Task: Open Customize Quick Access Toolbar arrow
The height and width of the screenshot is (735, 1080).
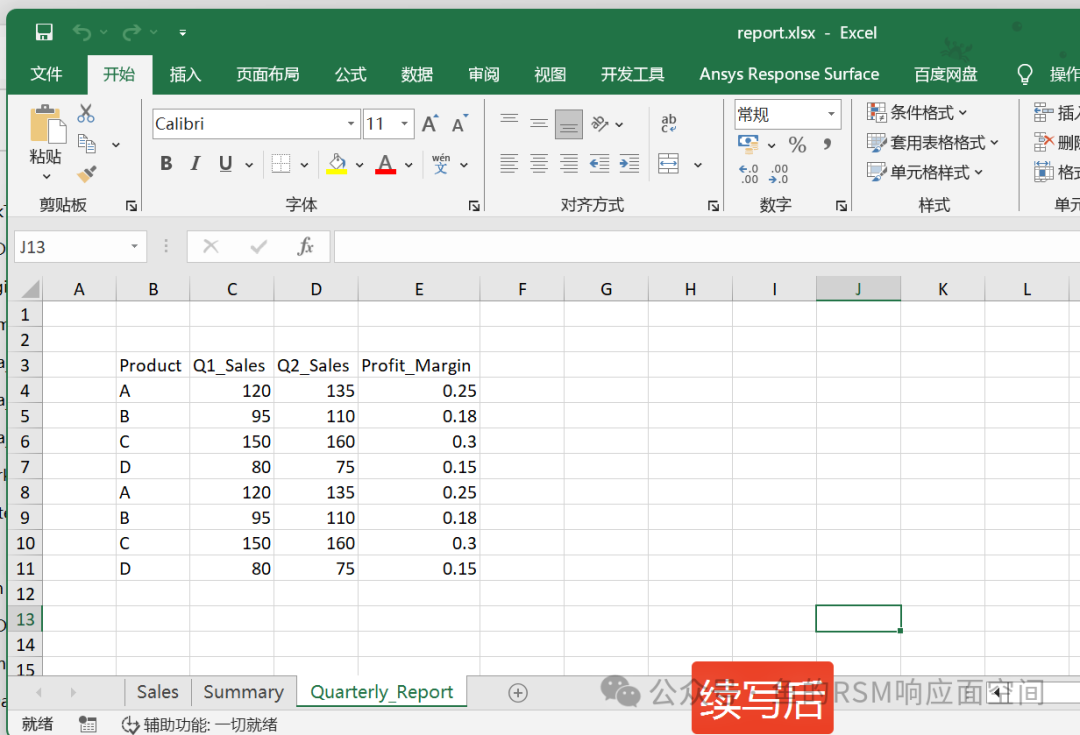Action: (183, 32)
